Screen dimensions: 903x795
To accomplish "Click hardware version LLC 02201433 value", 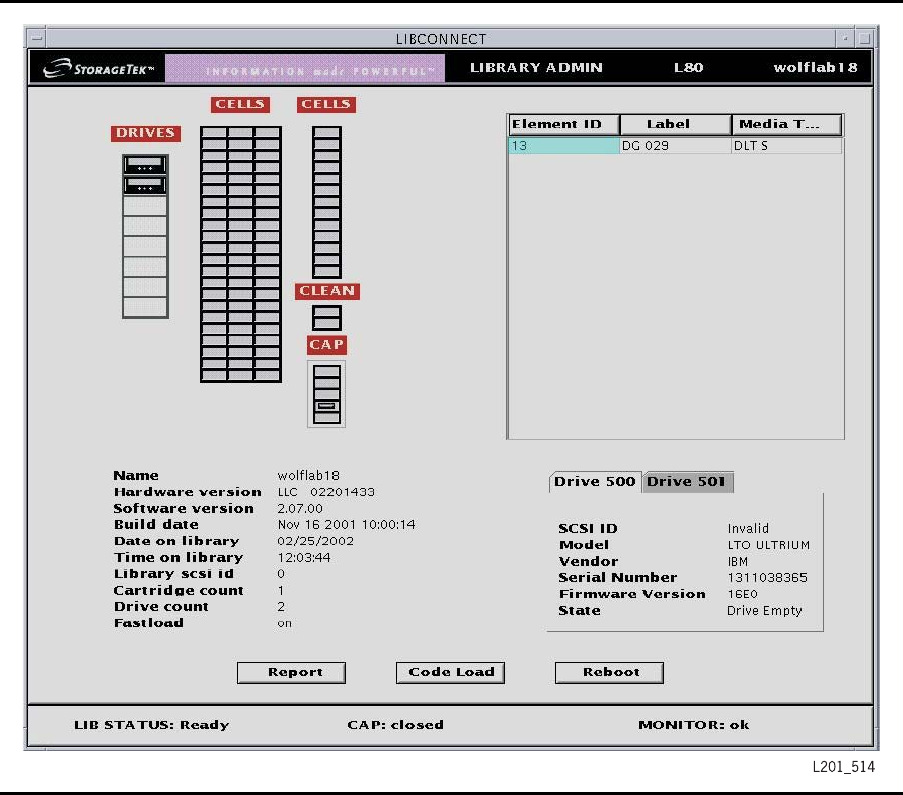I will pos(326,492).
